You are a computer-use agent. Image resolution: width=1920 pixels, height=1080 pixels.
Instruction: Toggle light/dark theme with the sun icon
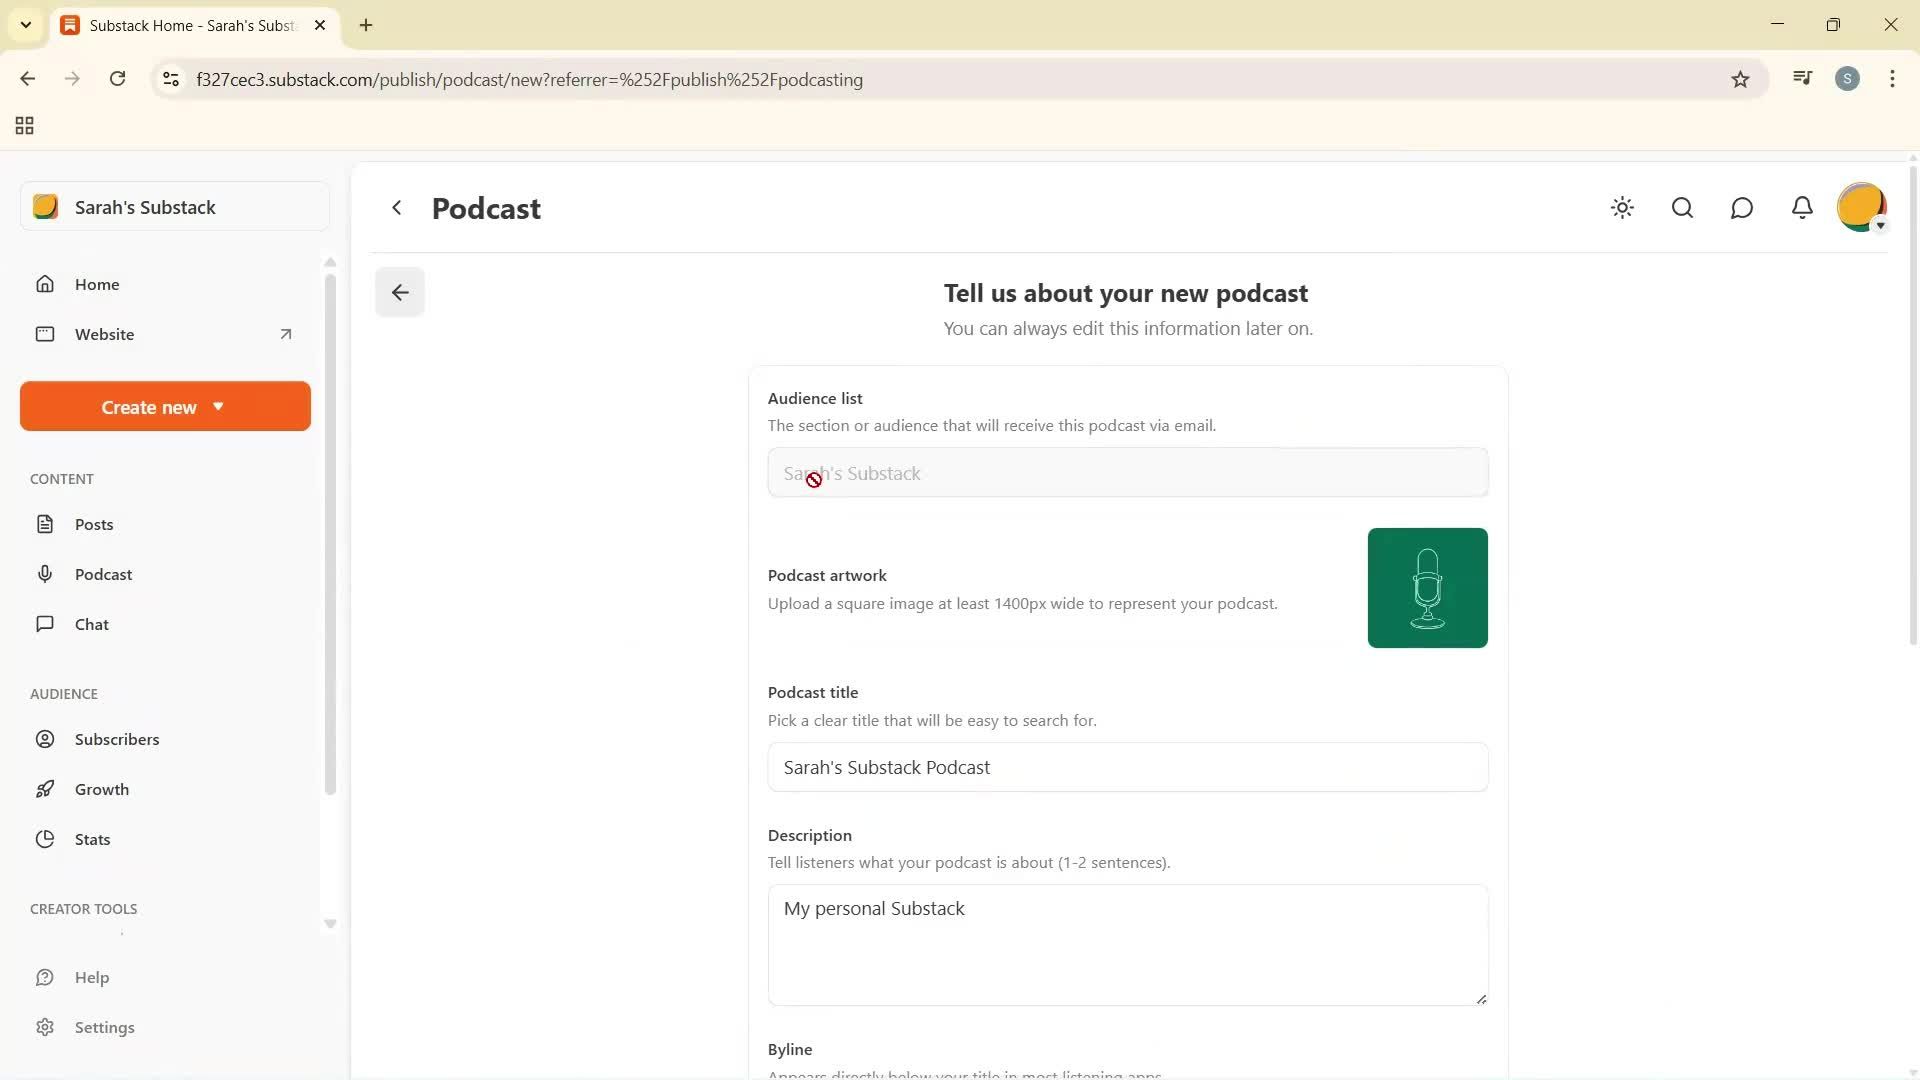coord(1622,208)
